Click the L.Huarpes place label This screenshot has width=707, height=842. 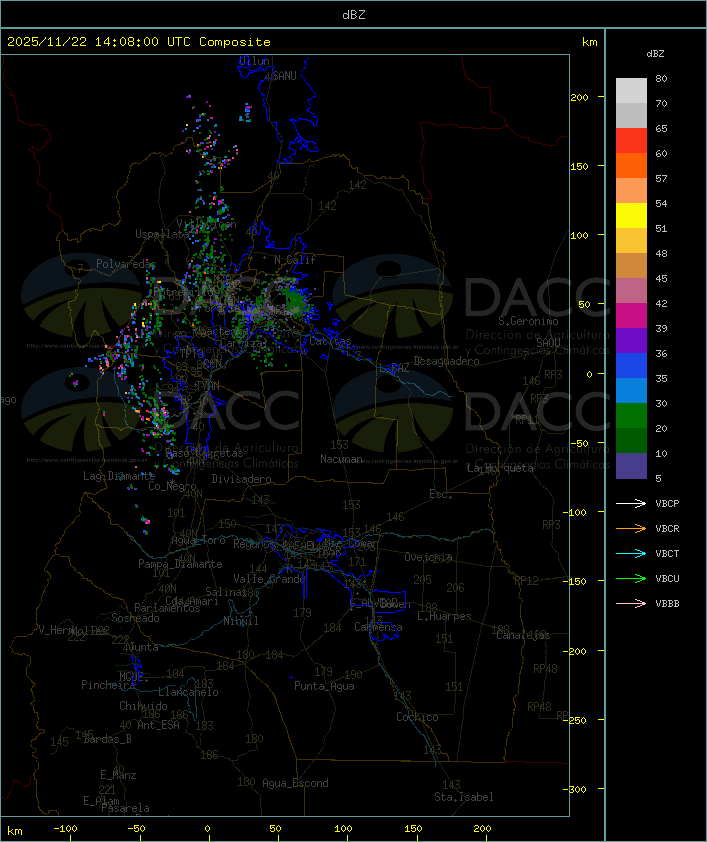444,616
